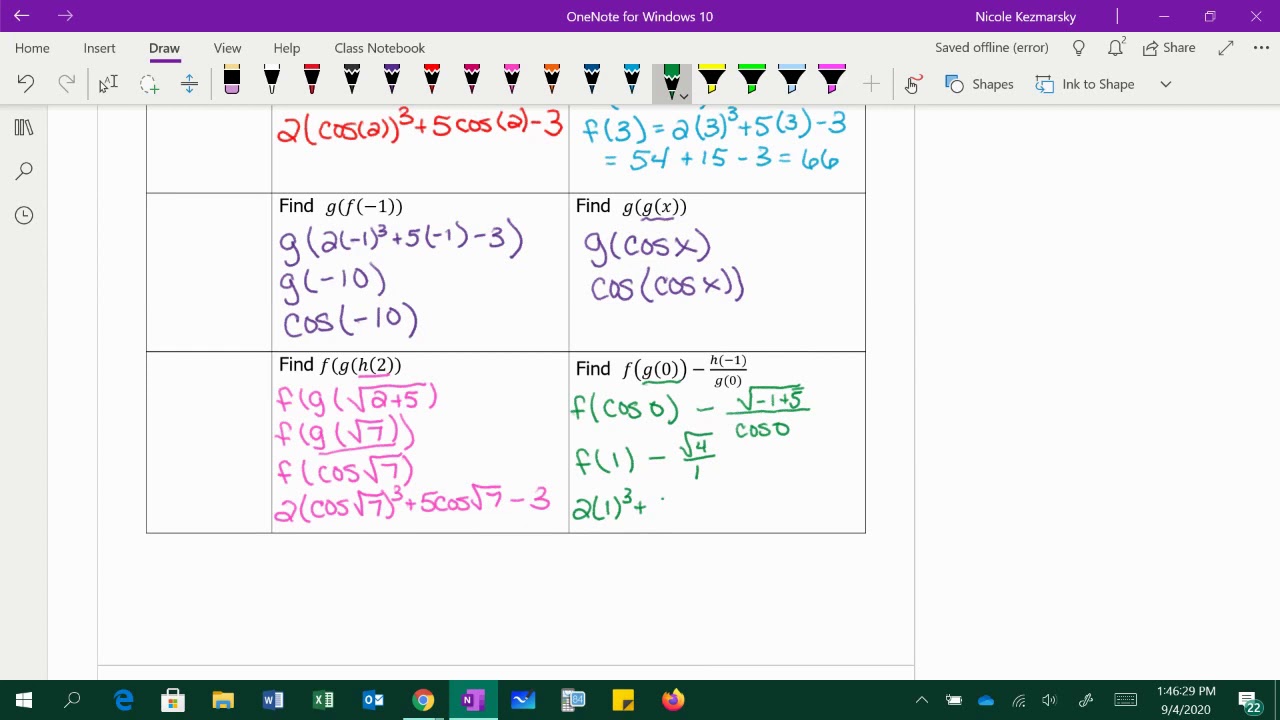Viewport: 1280px width, 720px height.
Task: Click the Redo arrow
Action: coord(66,84)
